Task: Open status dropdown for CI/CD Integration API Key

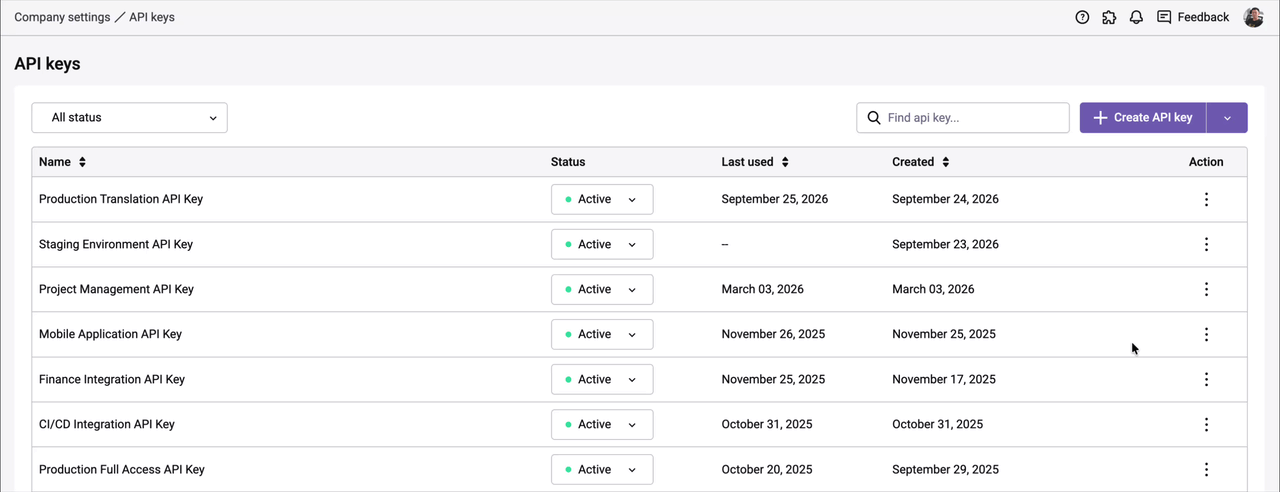Action: point(602,424)
